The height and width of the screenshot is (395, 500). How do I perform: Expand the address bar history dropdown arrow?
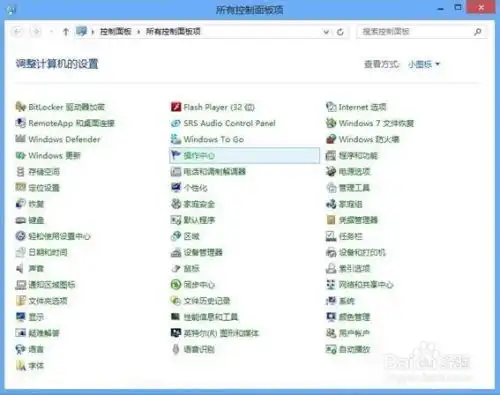[326, 32]
